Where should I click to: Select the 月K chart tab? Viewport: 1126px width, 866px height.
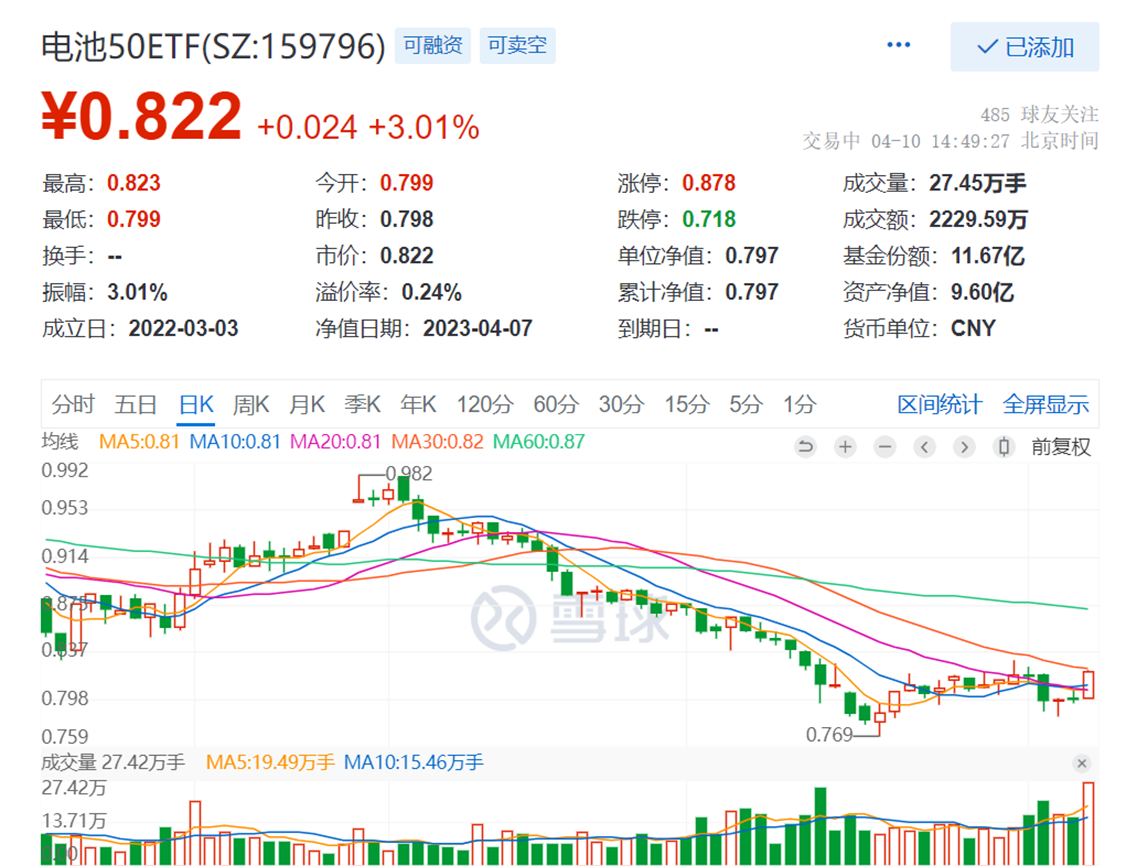point(307,404)
